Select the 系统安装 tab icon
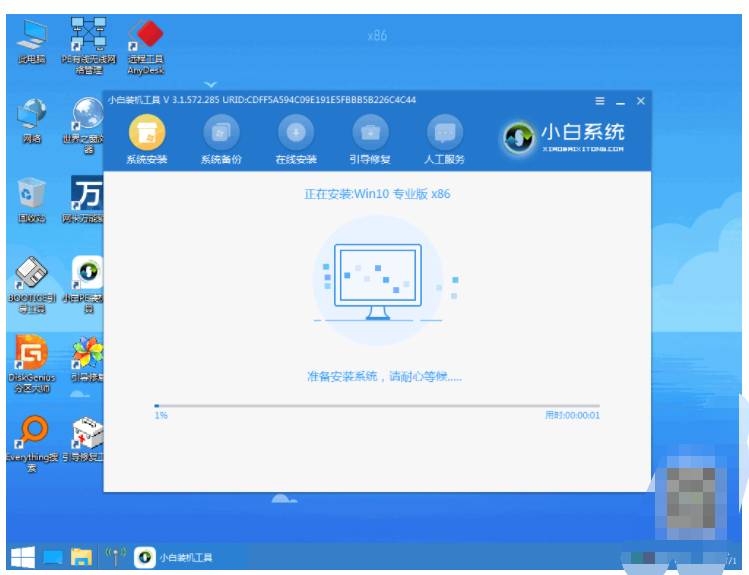 pyautogui.click(x=147, y=132)
